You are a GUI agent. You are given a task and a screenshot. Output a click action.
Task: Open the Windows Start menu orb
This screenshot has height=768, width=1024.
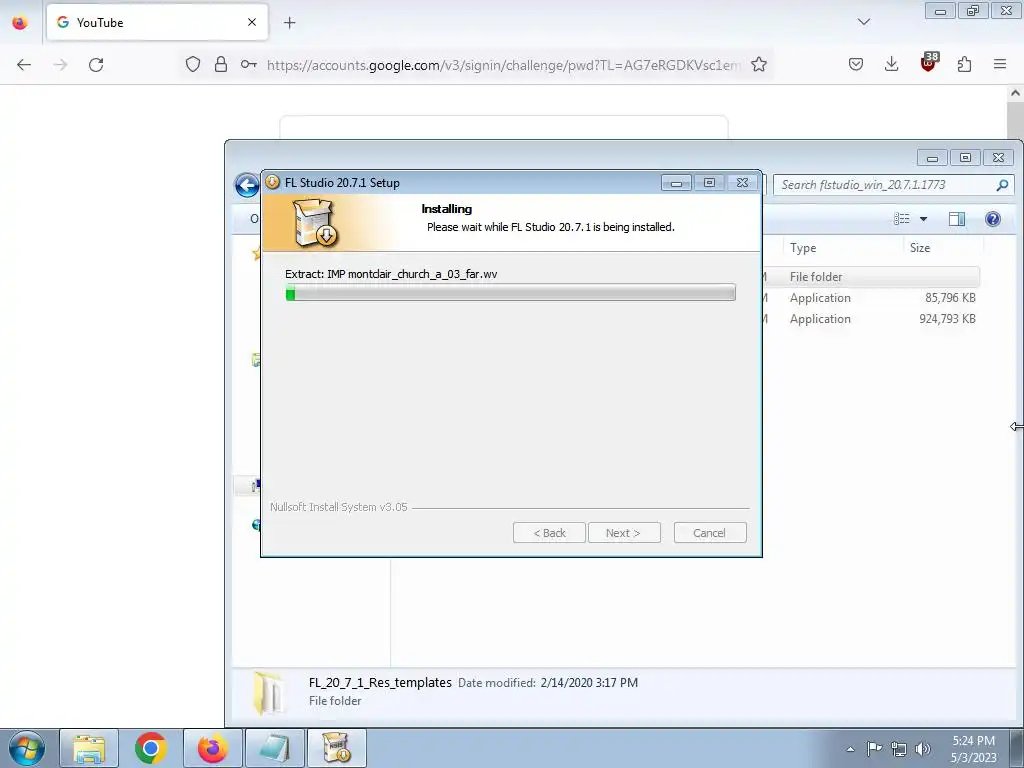26,748
